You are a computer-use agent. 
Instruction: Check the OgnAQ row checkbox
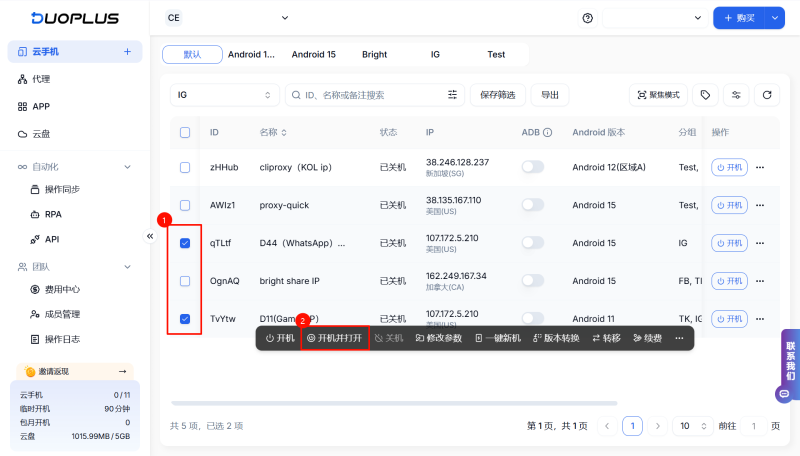(x=185, y=281)
